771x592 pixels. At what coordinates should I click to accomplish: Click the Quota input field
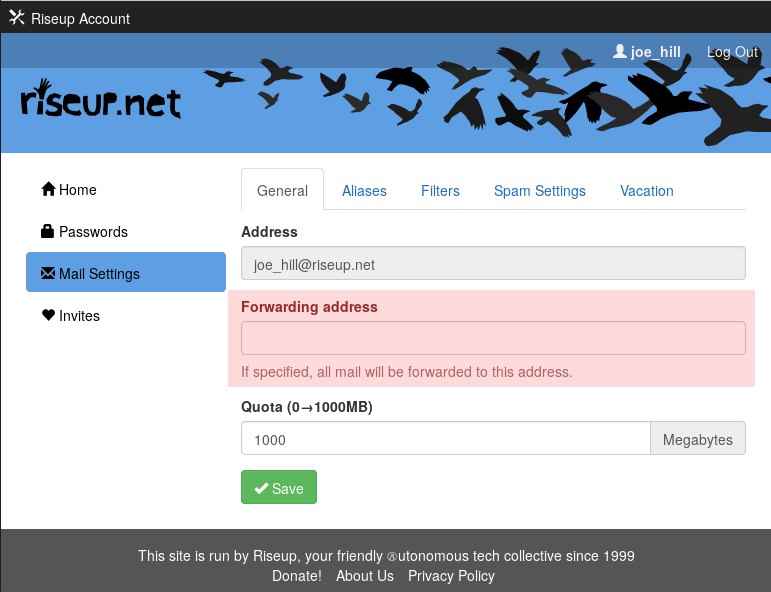(x=445, y=439)
